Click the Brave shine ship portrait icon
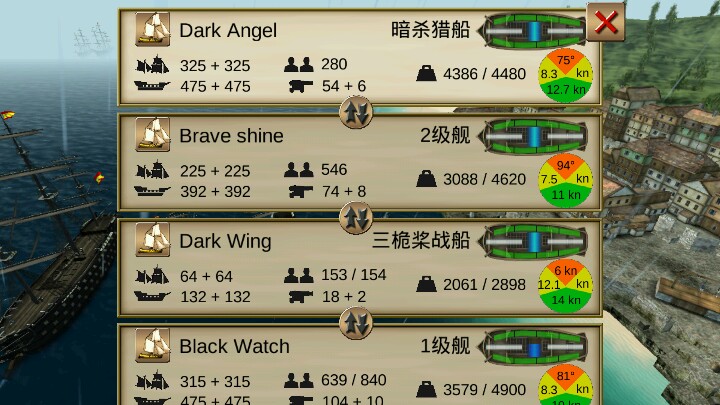This screenshot has width=720, height=405. click(x=153, y=135)
